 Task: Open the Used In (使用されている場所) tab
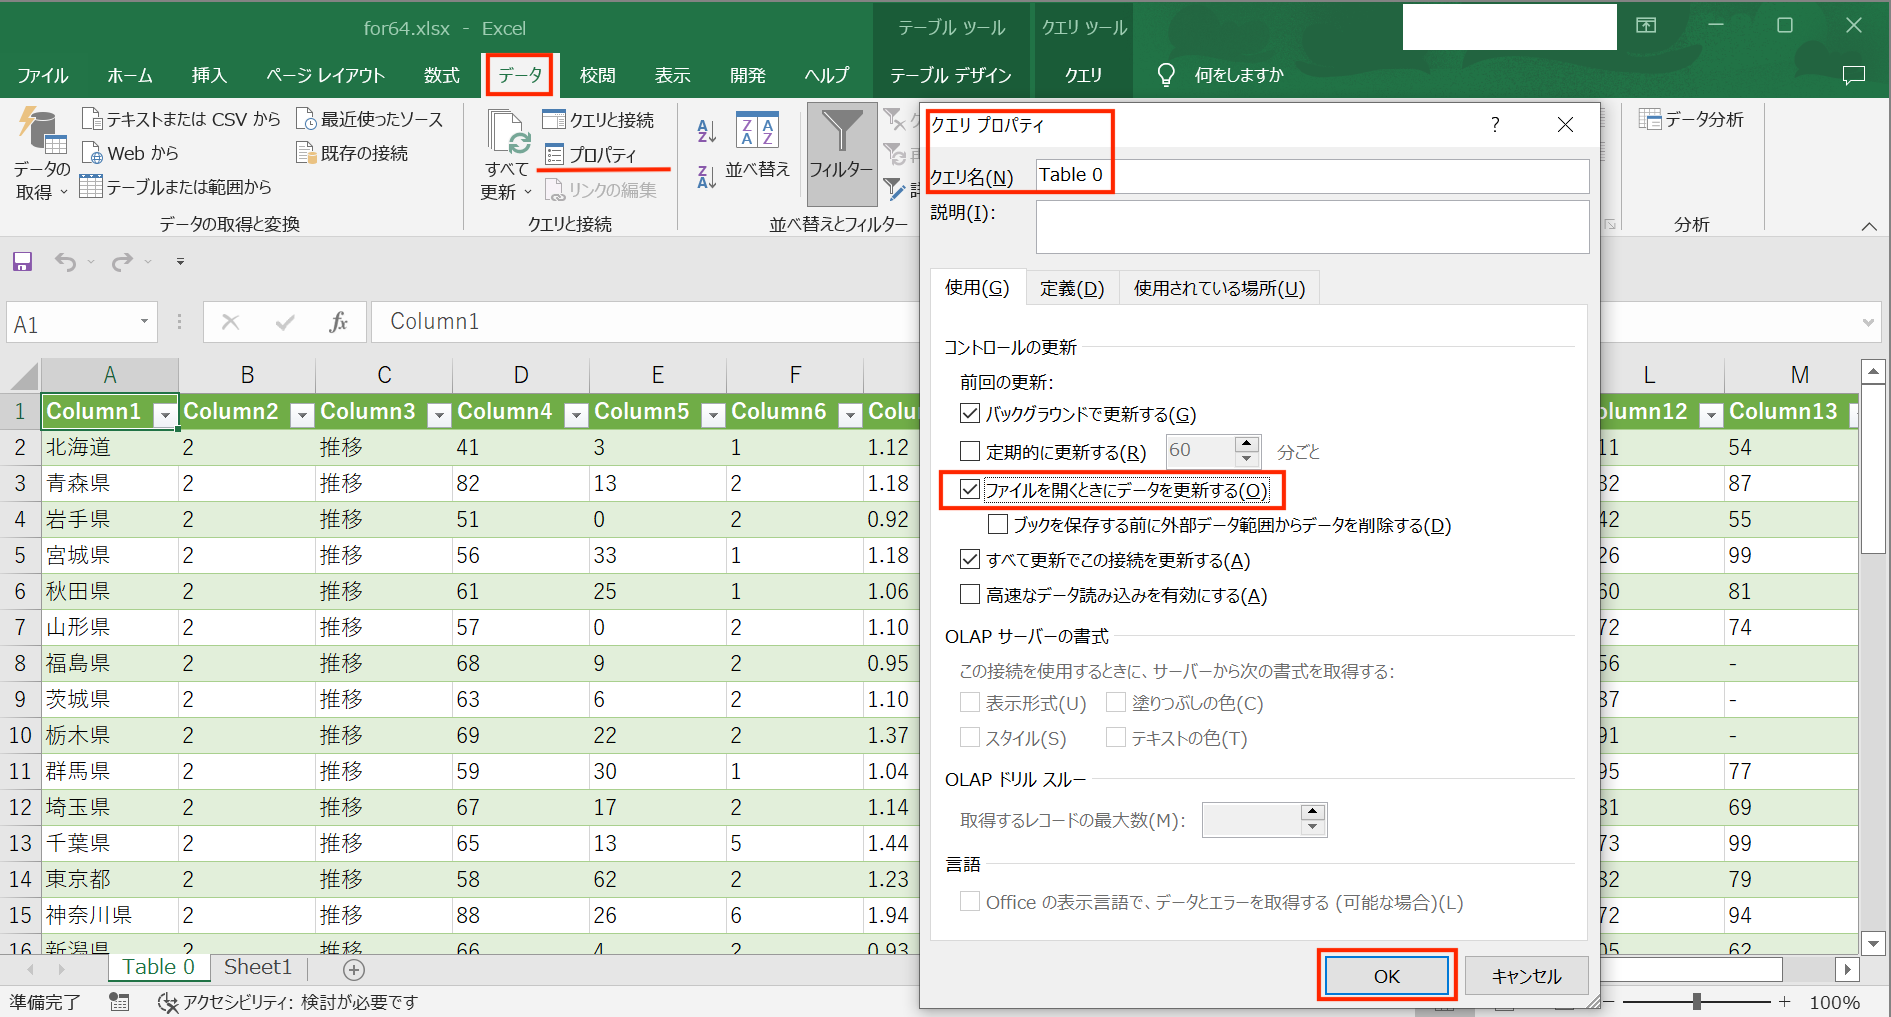tap(1219, 288)
